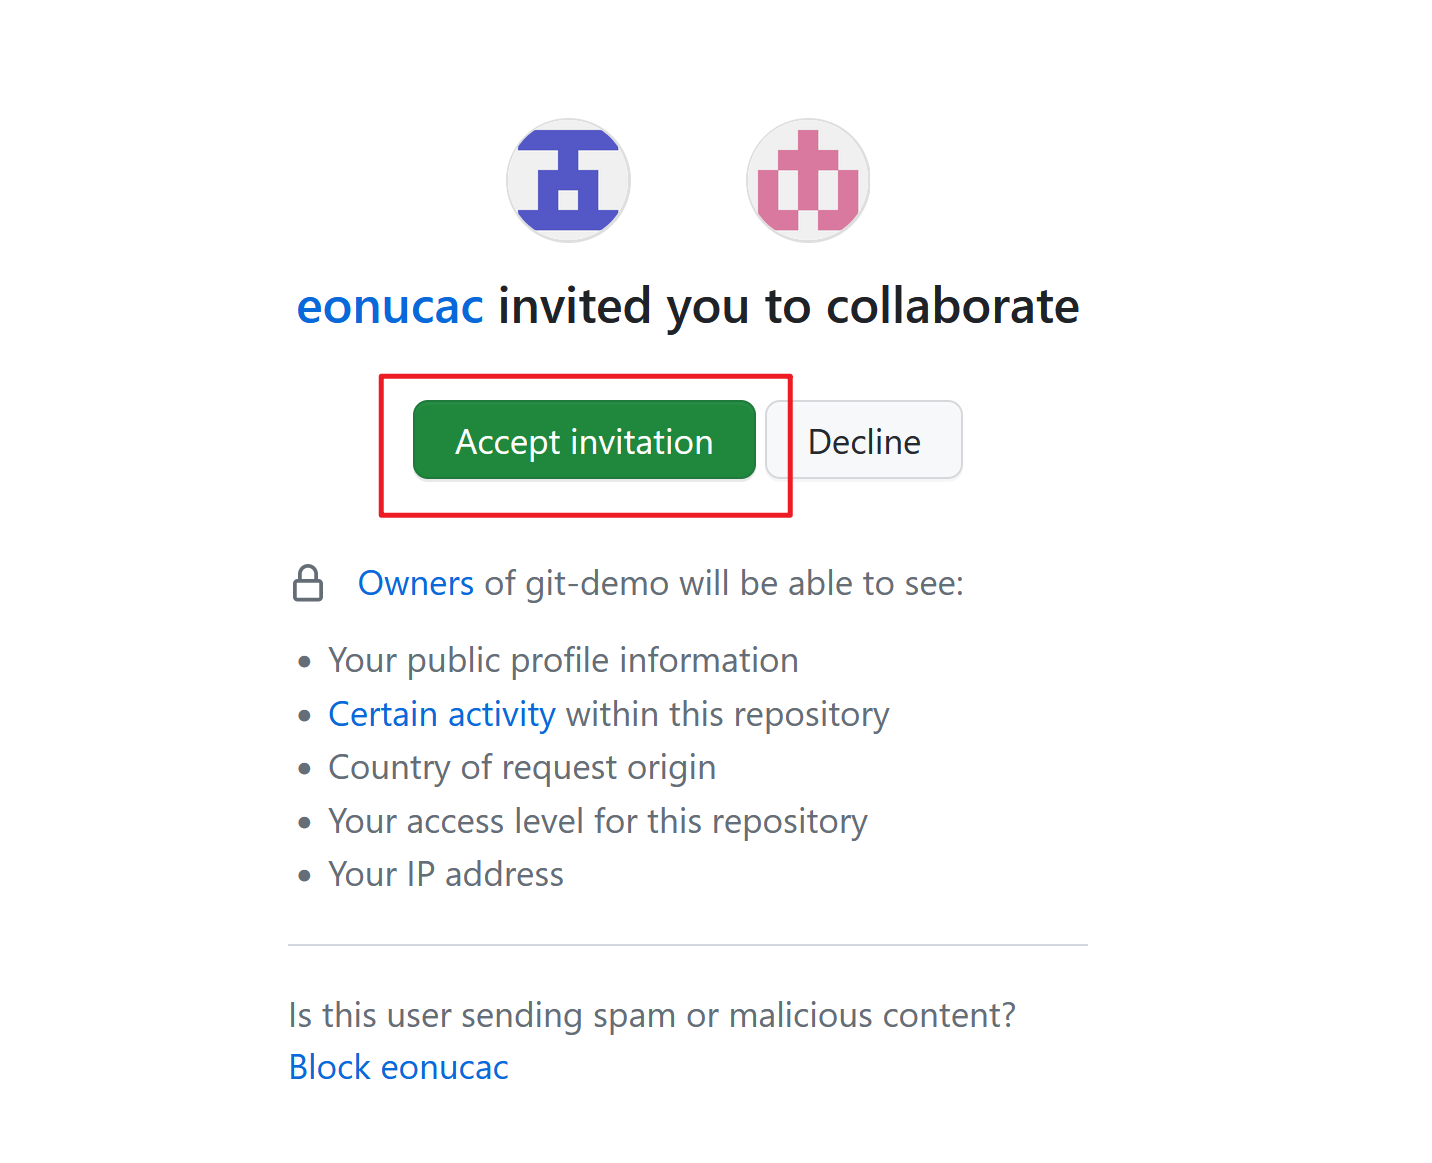
Task: Click 'Your access level for this repository'
Action: [597, 821]
